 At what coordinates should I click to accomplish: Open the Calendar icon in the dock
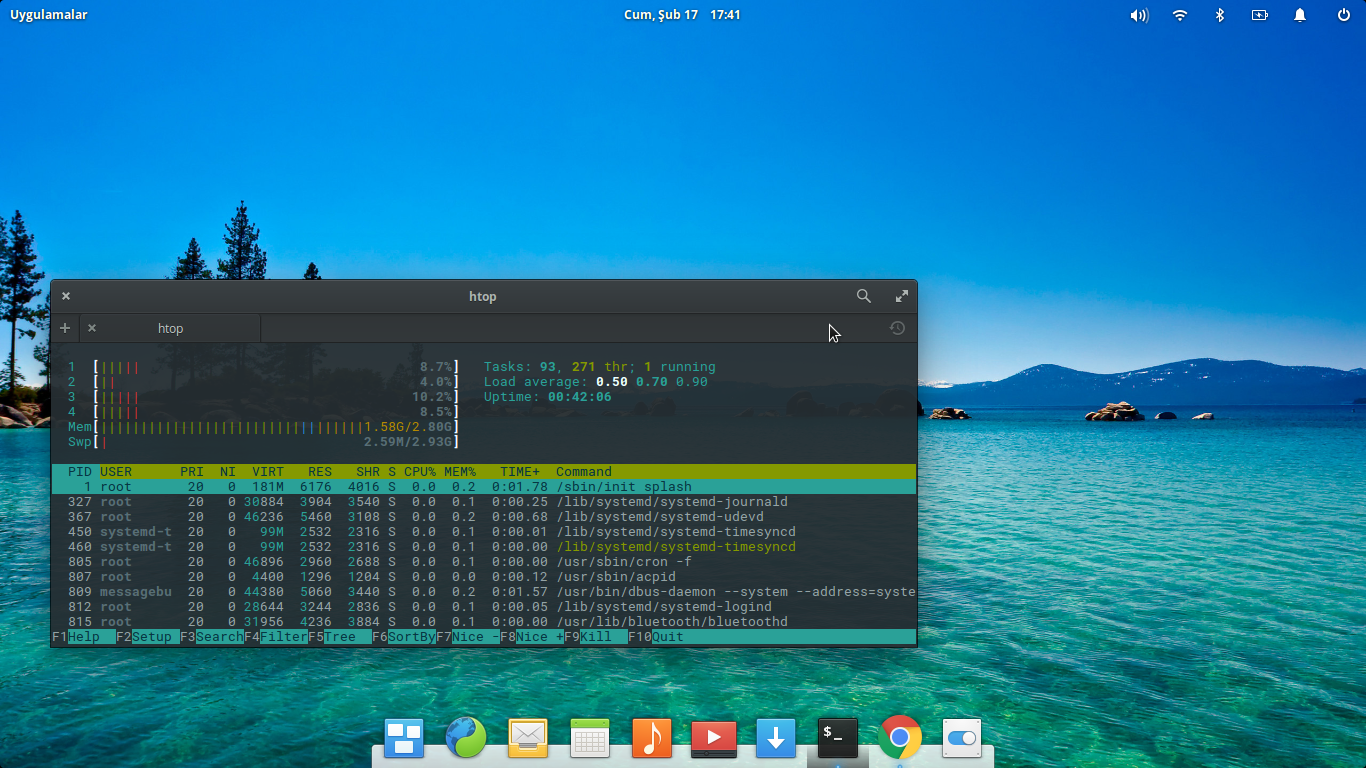coord(590,739)
